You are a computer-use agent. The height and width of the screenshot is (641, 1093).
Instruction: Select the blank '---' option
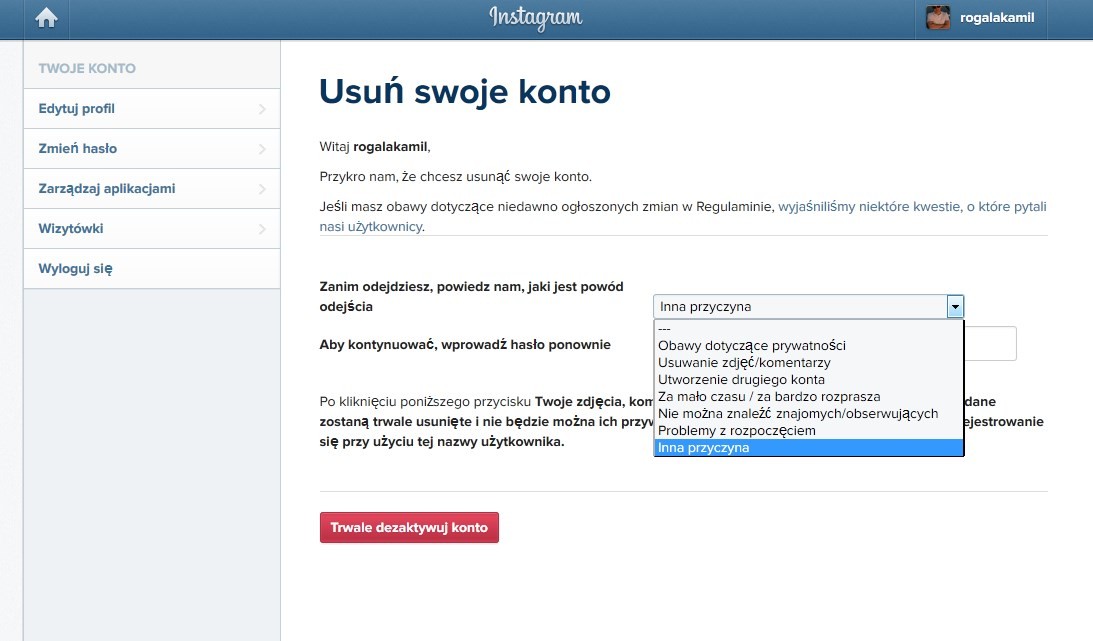[809, 329]
